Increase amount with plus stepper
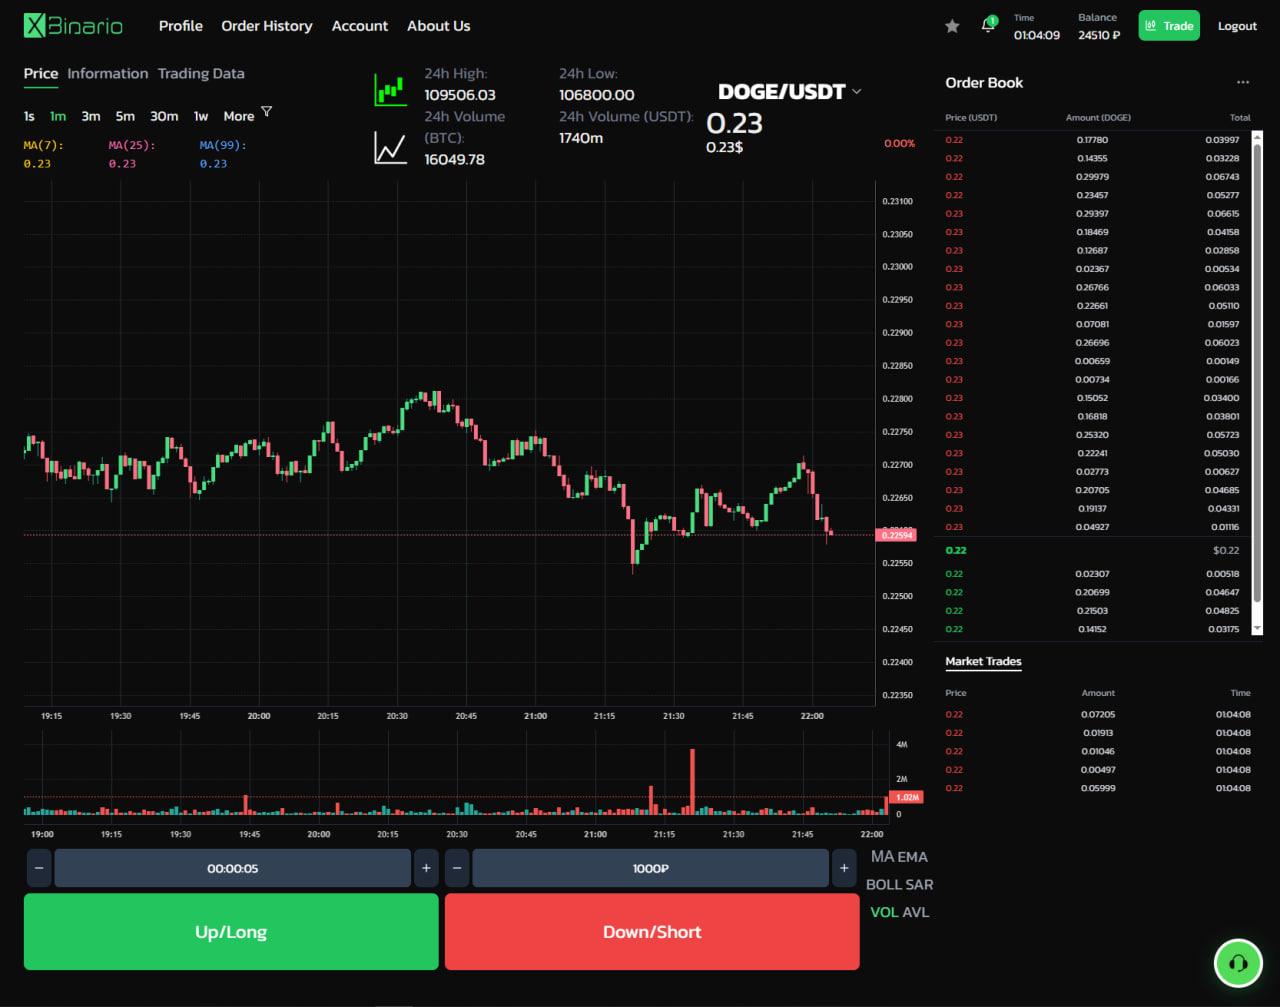 [x=844, y=868]
